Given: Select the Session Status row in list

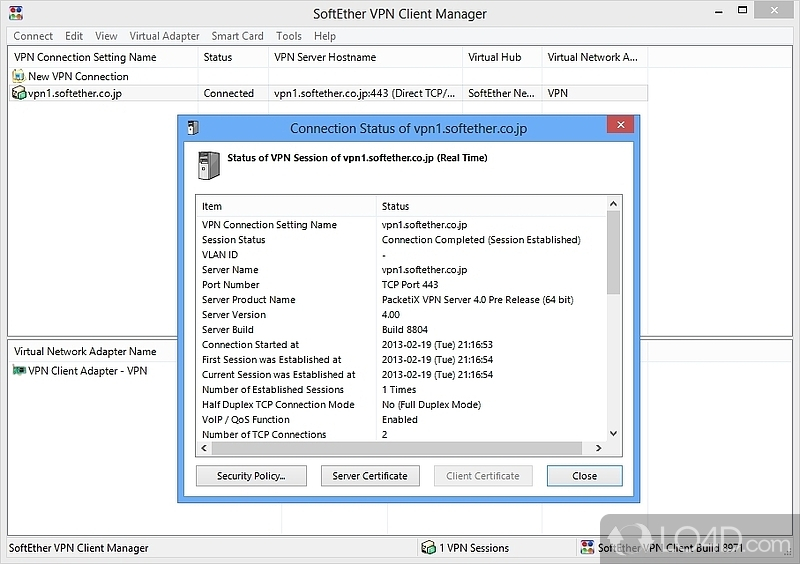Looking at the screenshot, I should [x=234, y=240].
